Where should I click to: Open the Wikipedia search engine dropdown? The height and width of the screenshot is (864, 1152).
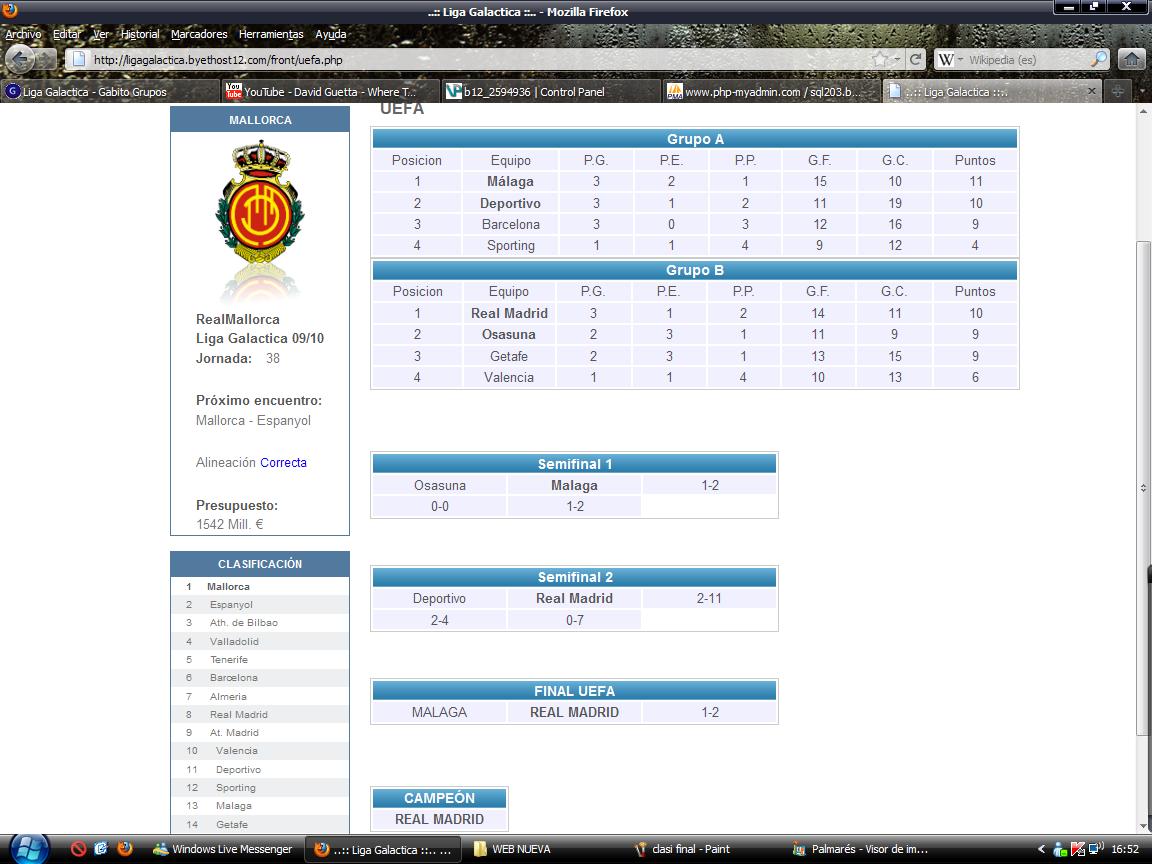point(949,60)
